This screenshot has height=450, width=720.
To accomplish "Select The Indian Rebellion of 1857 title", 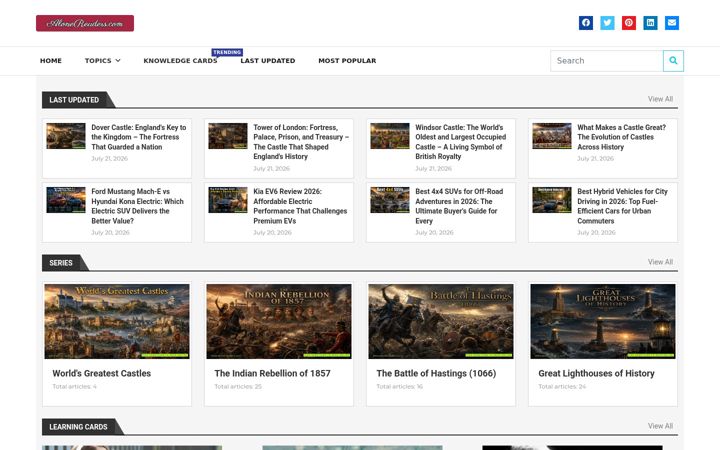I will pos(272,373).
